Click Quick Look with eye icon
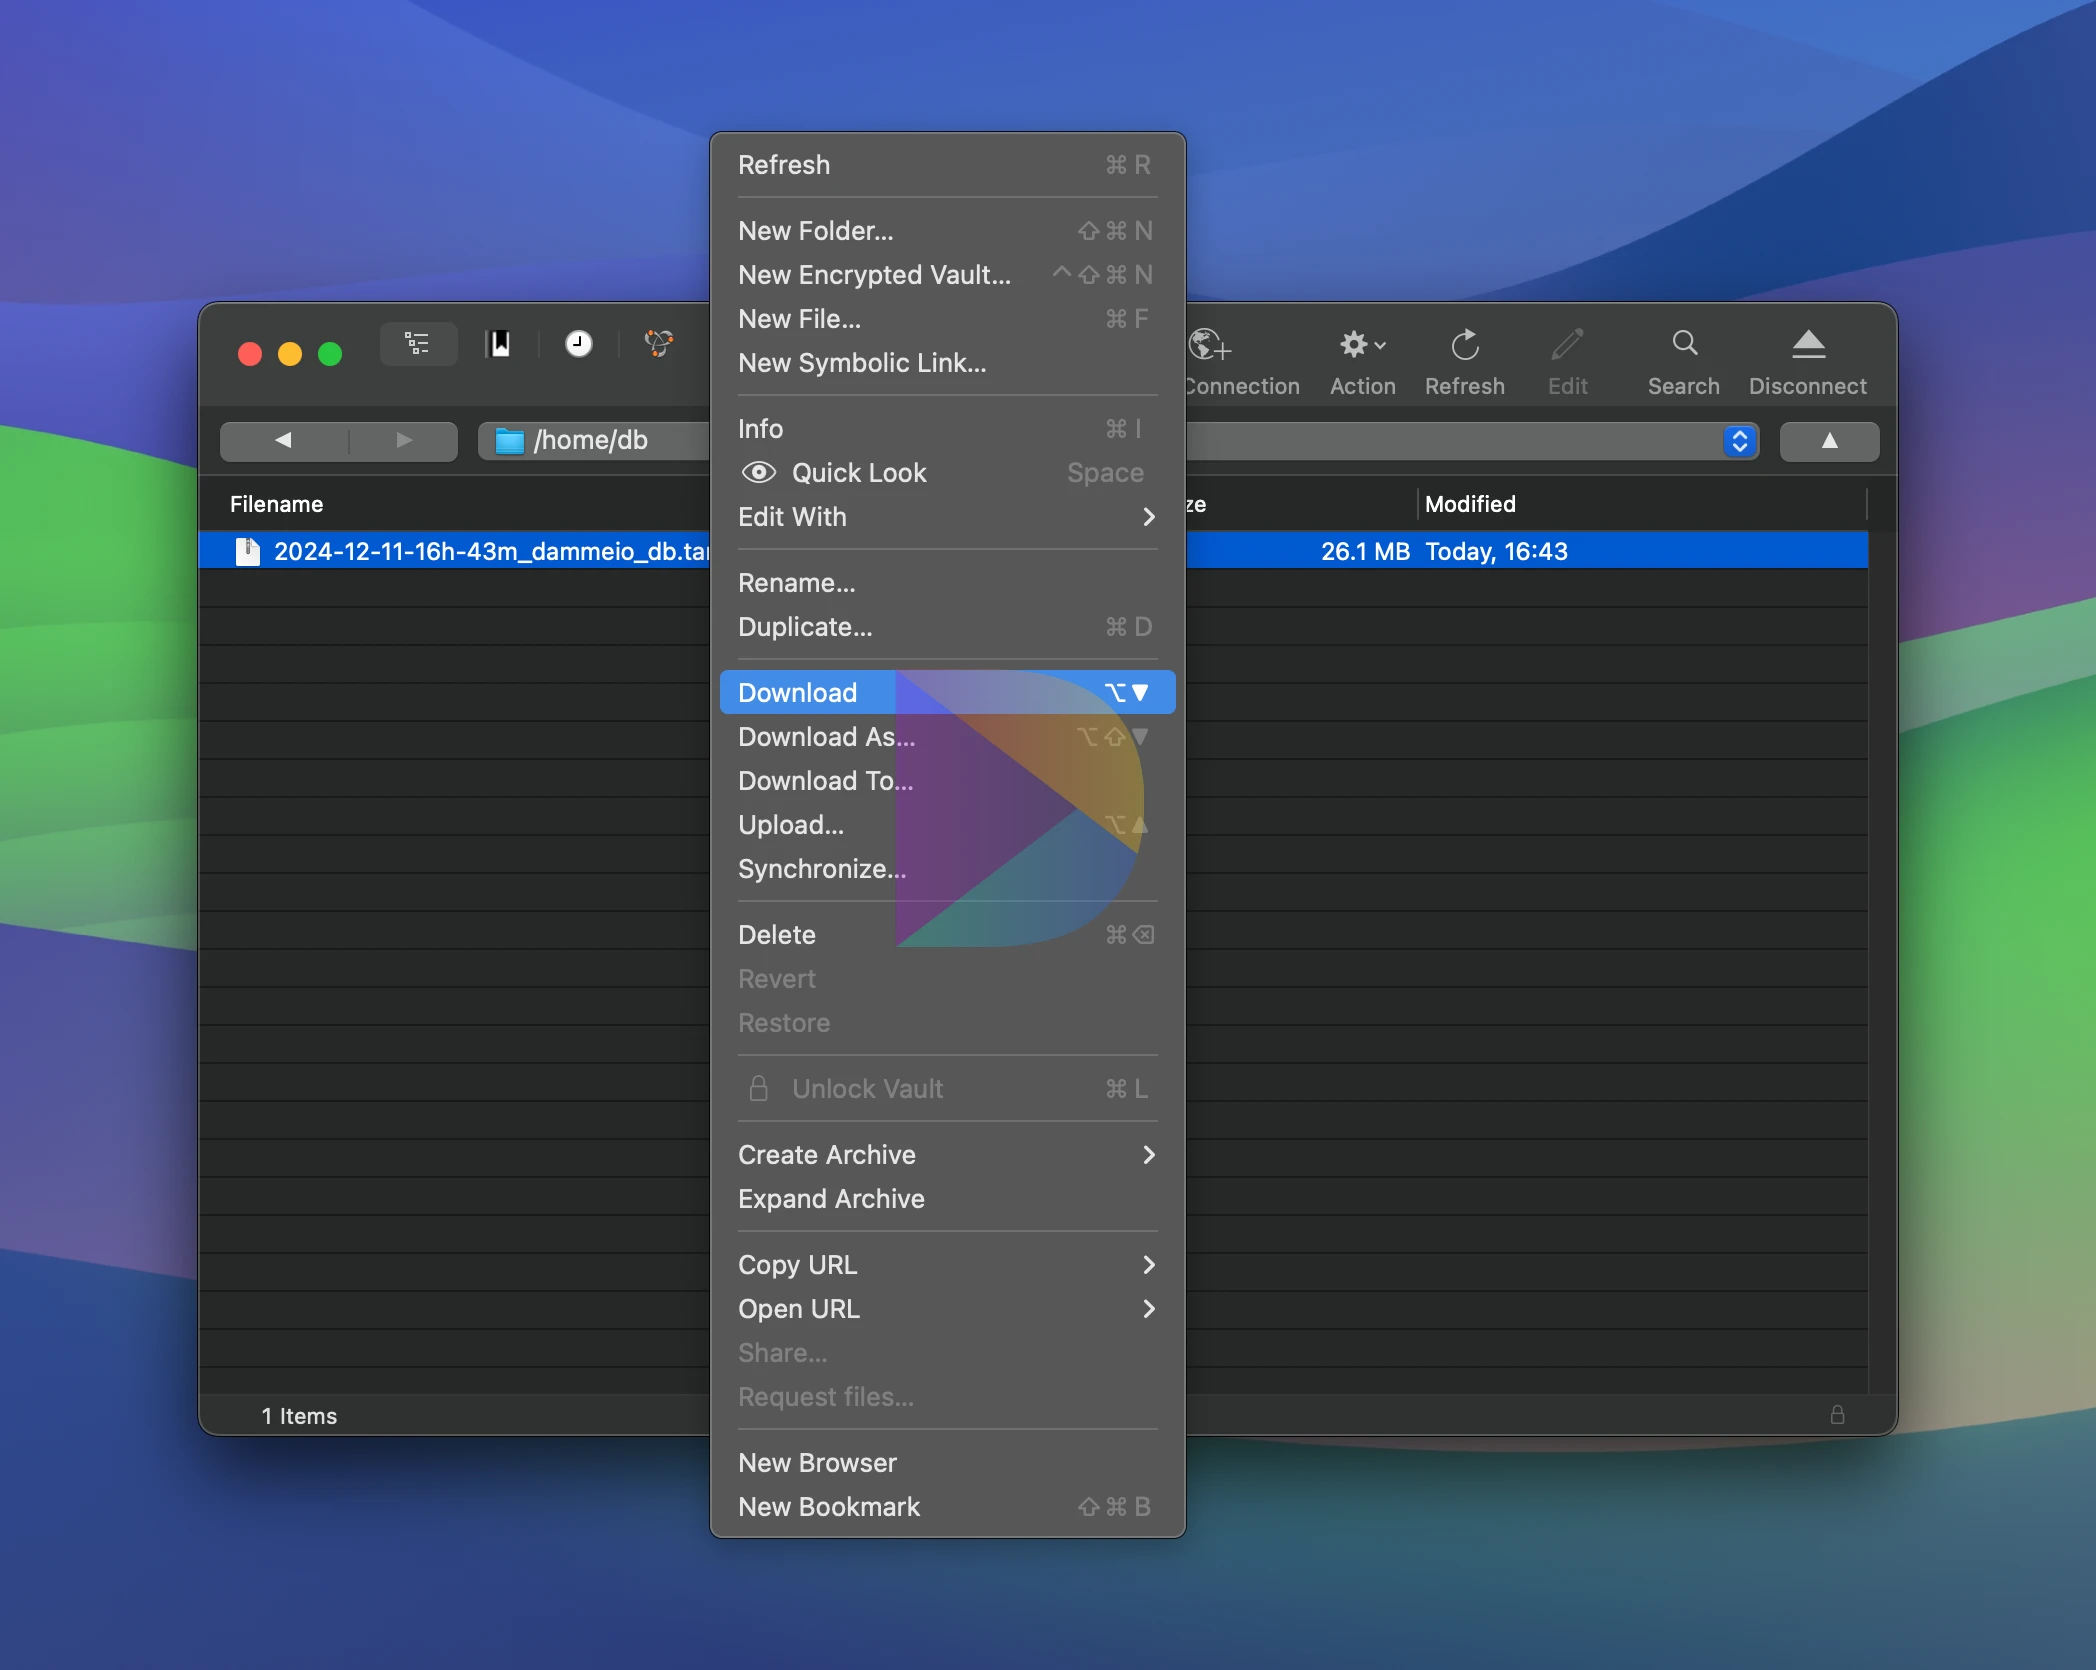The image size is (2096, 1670). click(947, 473)
